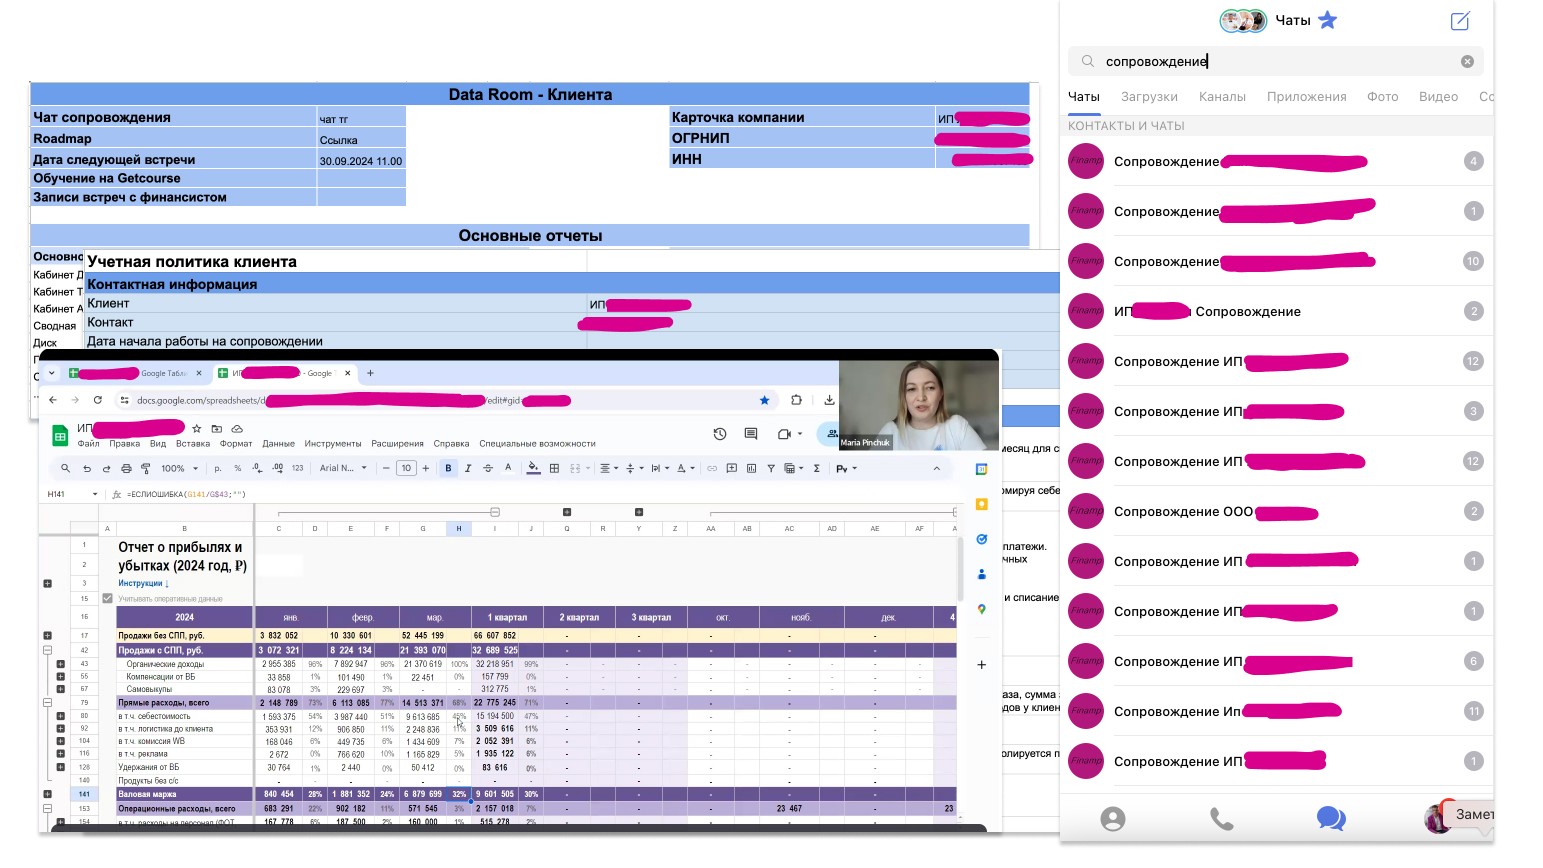The height and width of the screenshot is (868, 1543).
Task: Open the contacts icon in the chat bottom bar
Action: [x=1112, y=819]
